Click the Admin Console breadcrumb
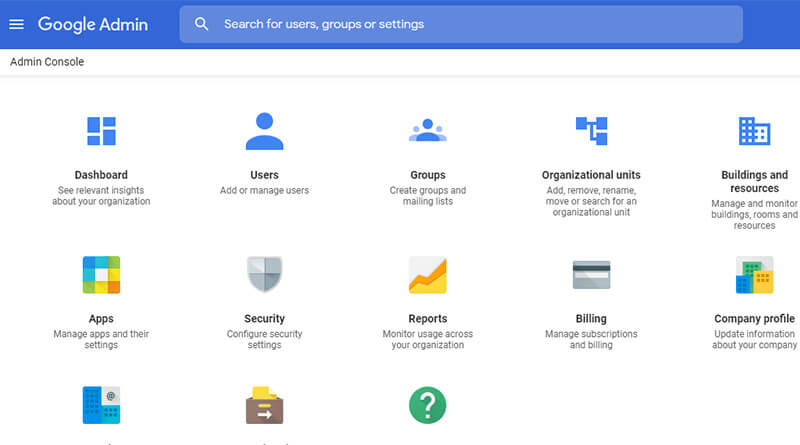The image size is (800, 445). 47,62
